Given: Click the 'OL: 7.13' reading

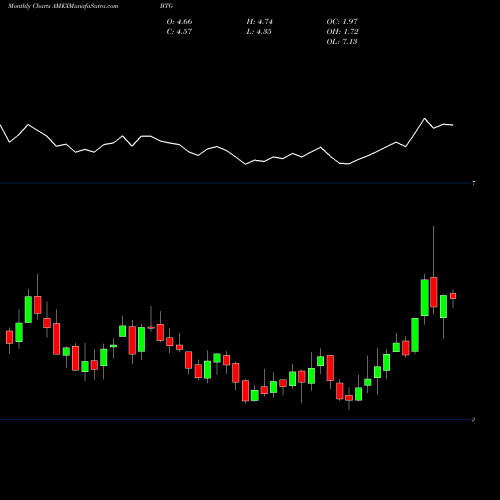Looking at the screenshot, I should pos(342,42).
